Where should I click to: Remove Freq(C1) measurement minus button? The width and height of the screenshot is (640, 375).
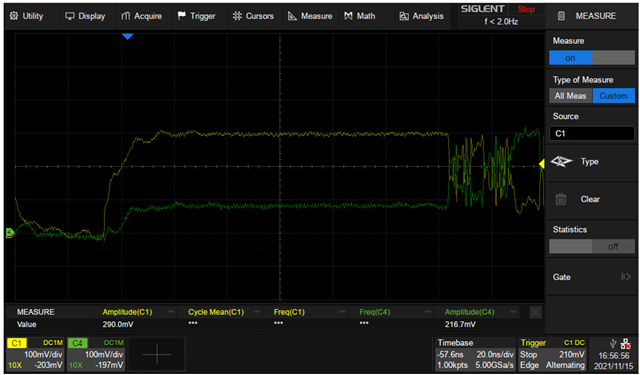click(342, 312)
